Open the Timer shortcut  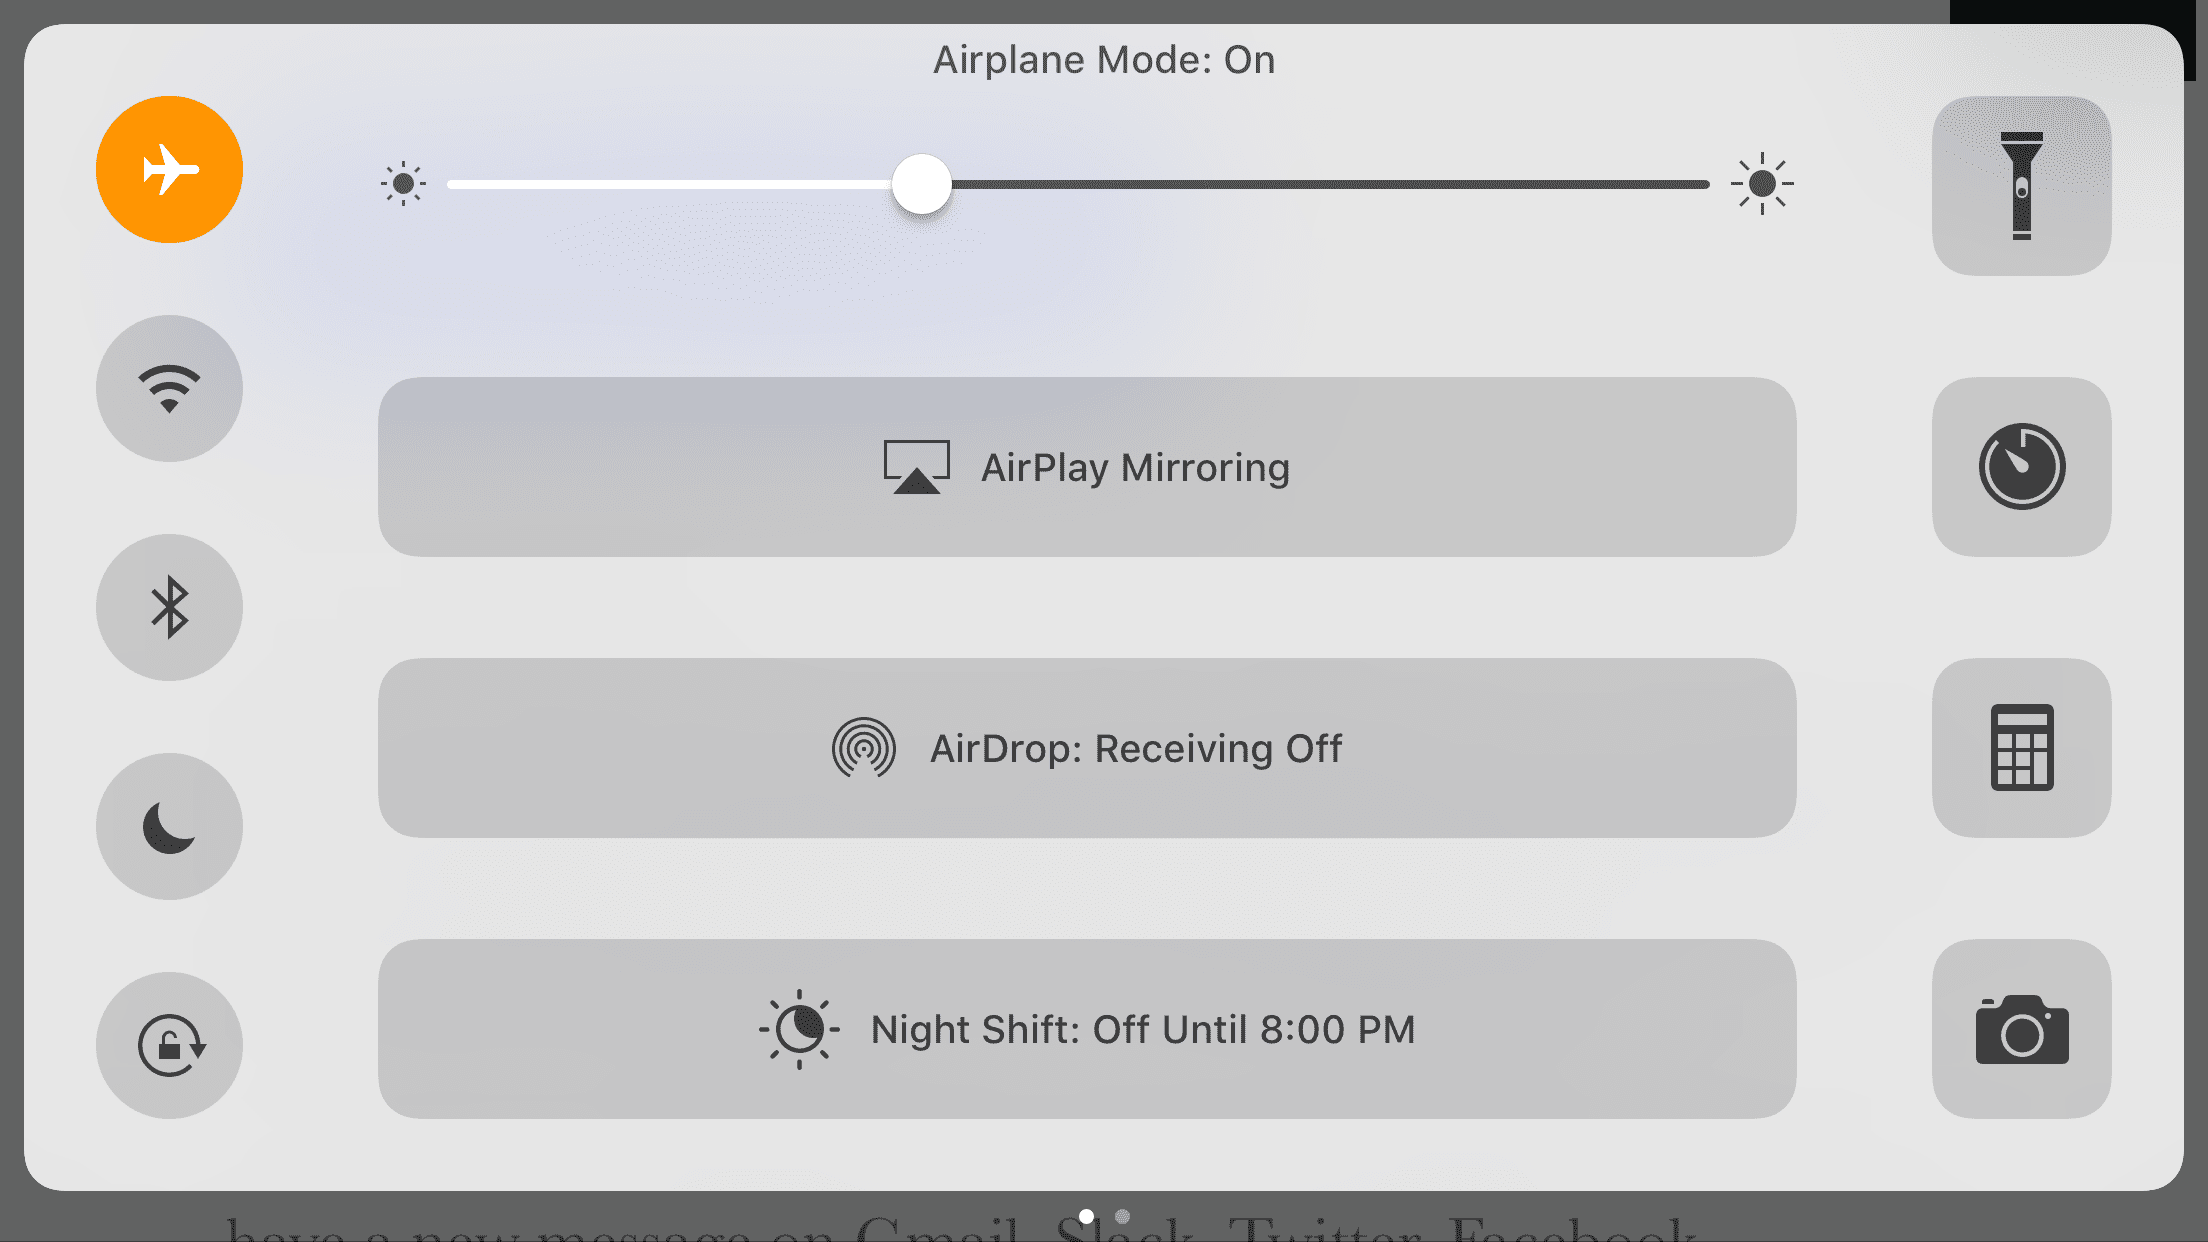pyautogui.click(x=2021, y=466)
